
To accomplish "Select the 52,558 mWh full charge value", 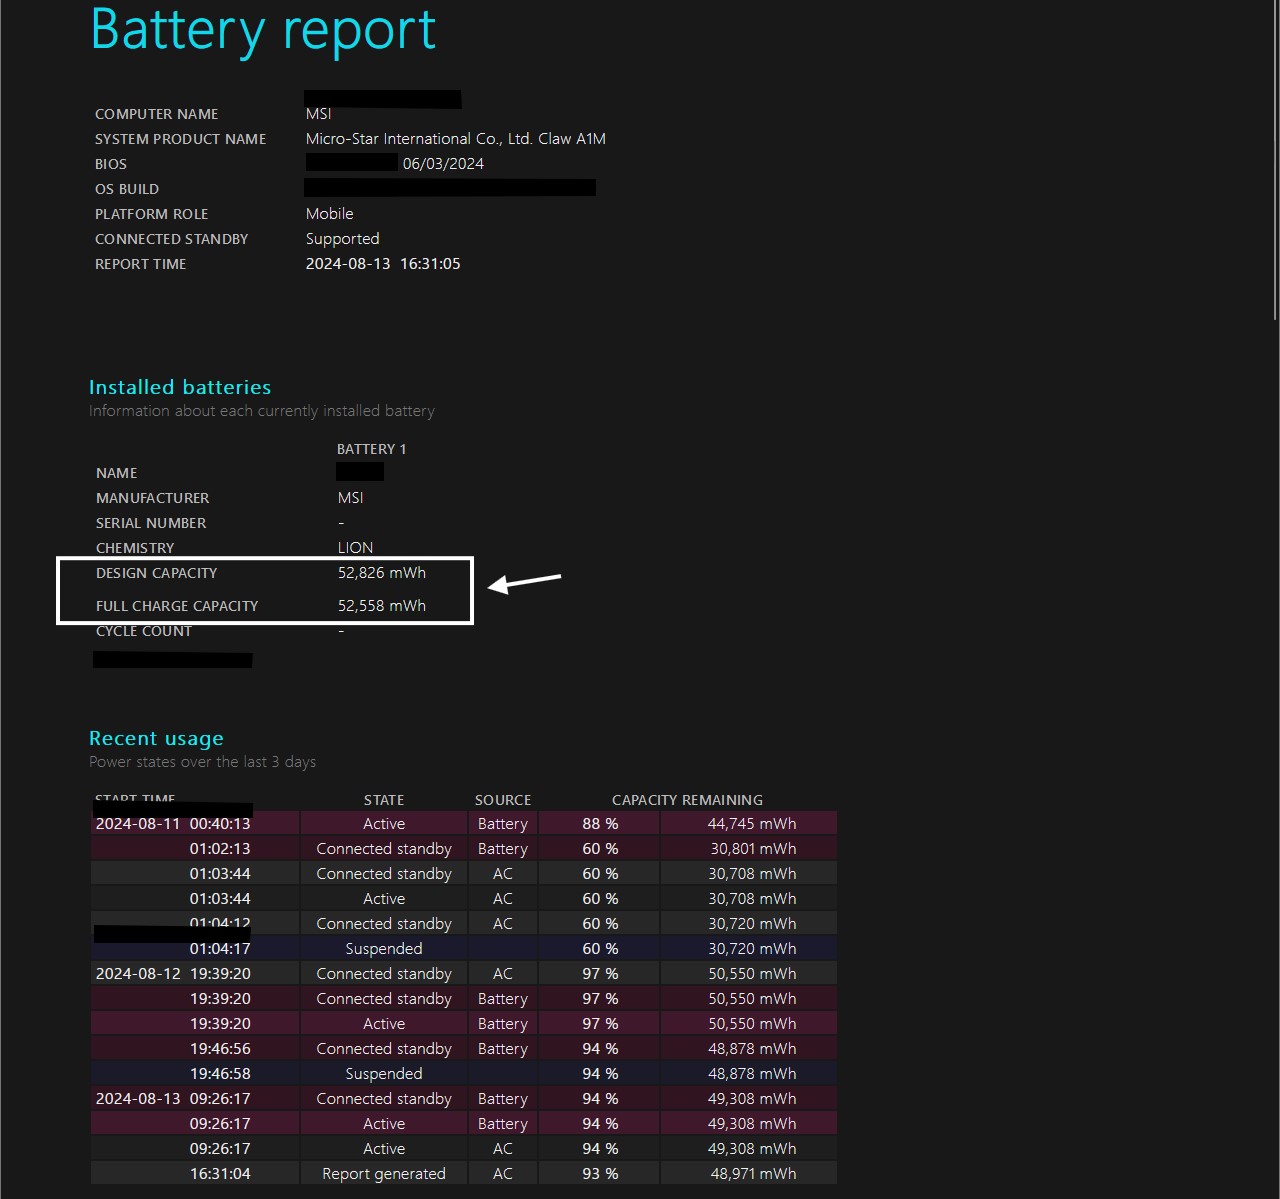I will coord(382,606).
